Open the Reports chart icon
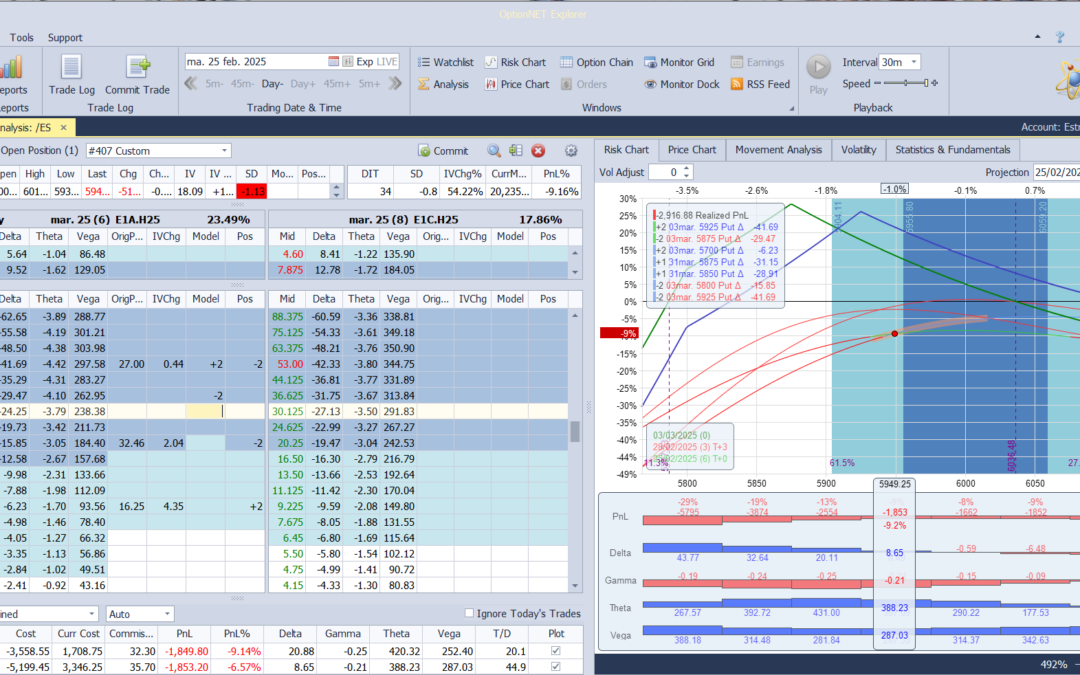The image size is (1080, 675). click(x=12, y=68)
